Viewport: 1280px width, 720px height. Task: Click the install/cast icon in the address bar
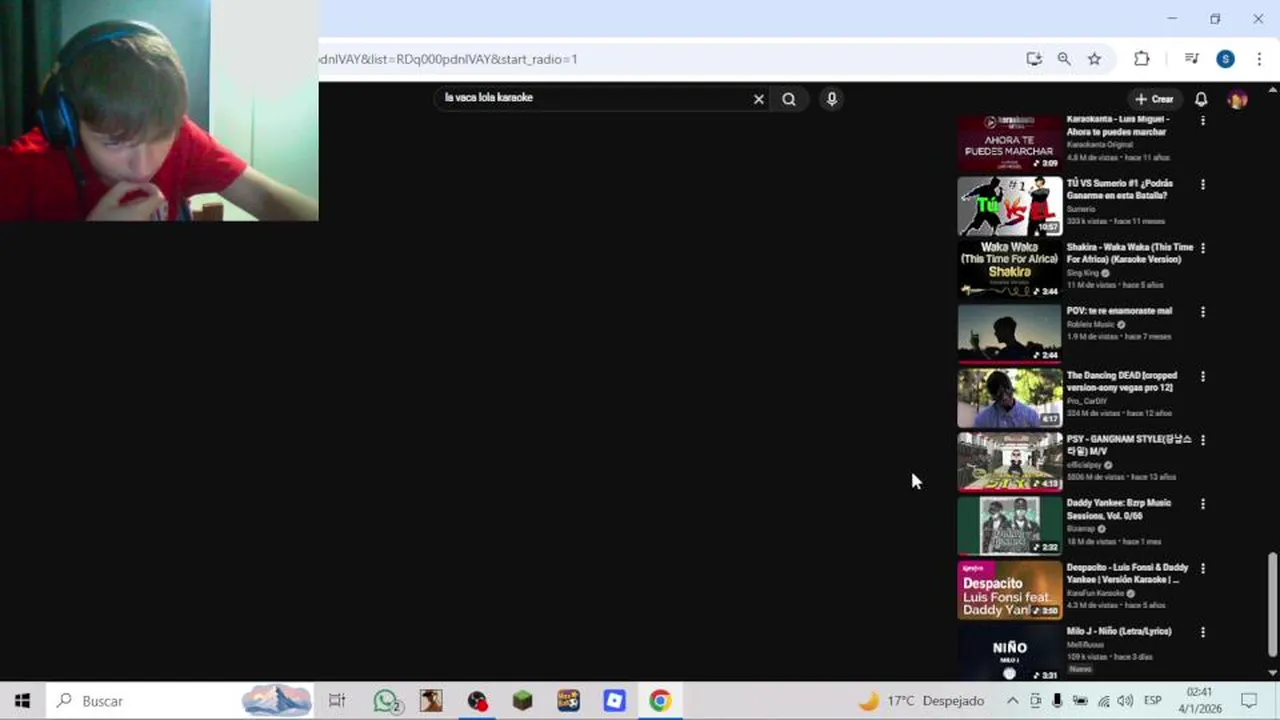pyautogui.click(x=1034, y=59)
